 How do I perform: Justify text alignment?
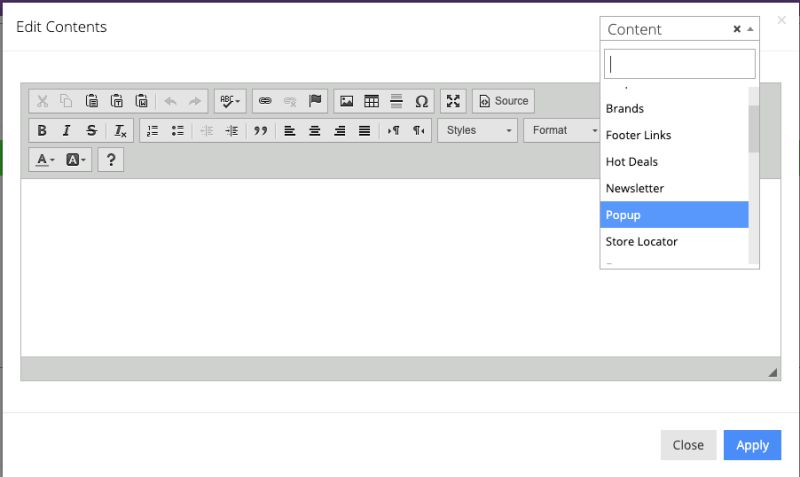[365, 131]
